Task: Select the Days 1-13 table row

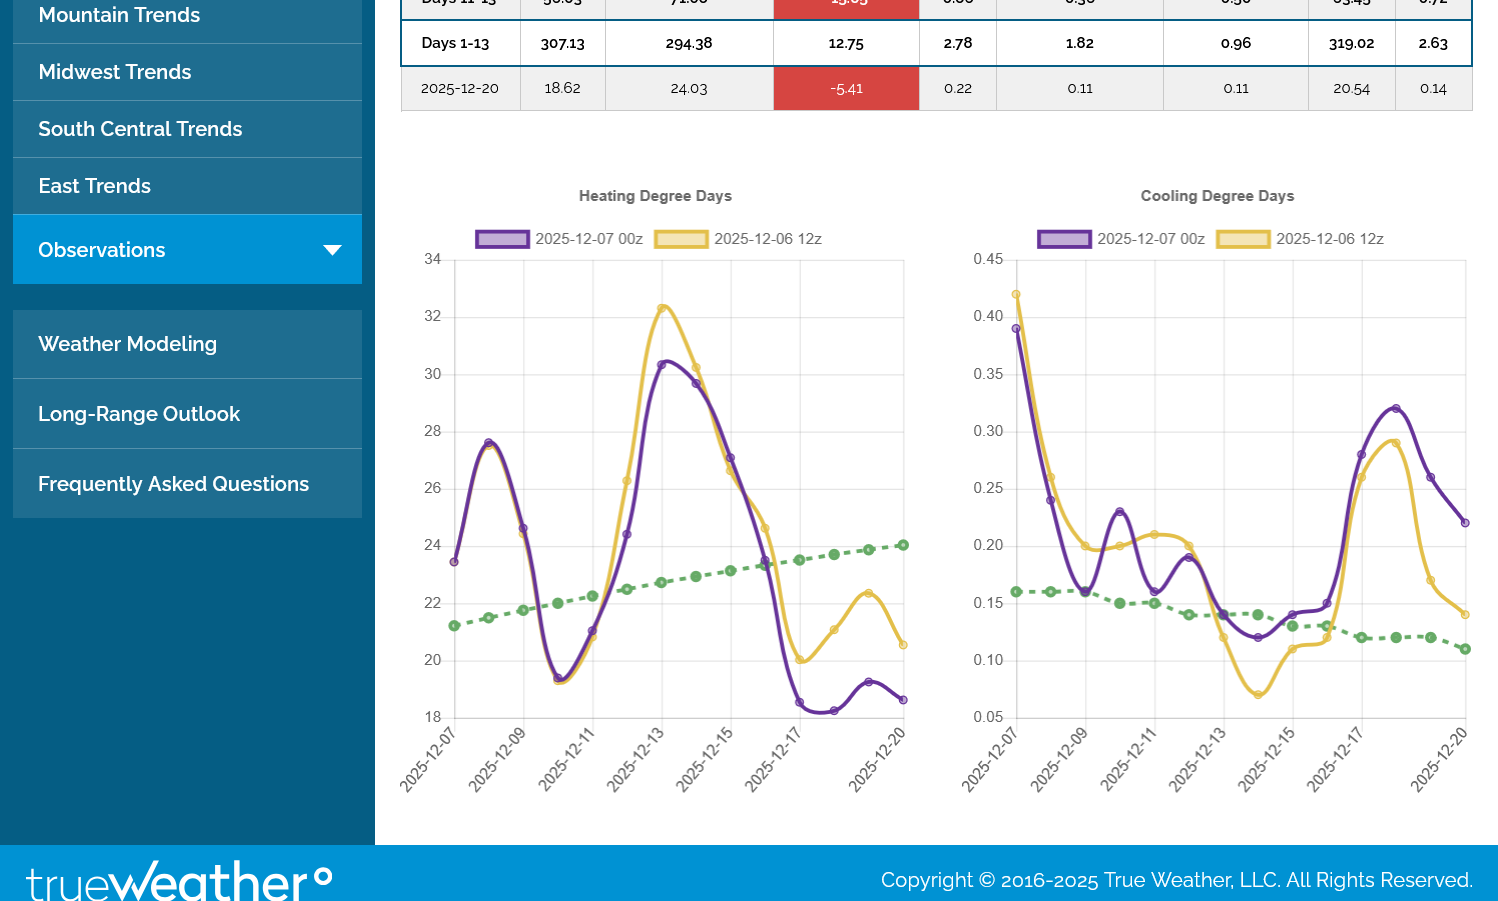Action: click(x=455, y=43)
